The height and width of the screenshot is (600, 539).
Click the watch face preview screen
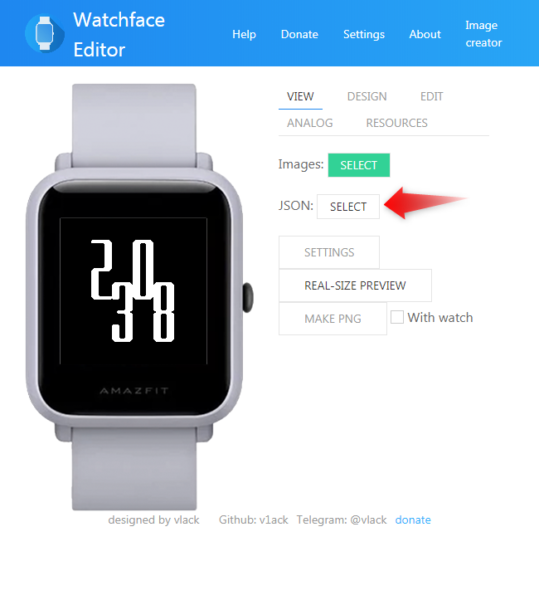coord(134,291)
